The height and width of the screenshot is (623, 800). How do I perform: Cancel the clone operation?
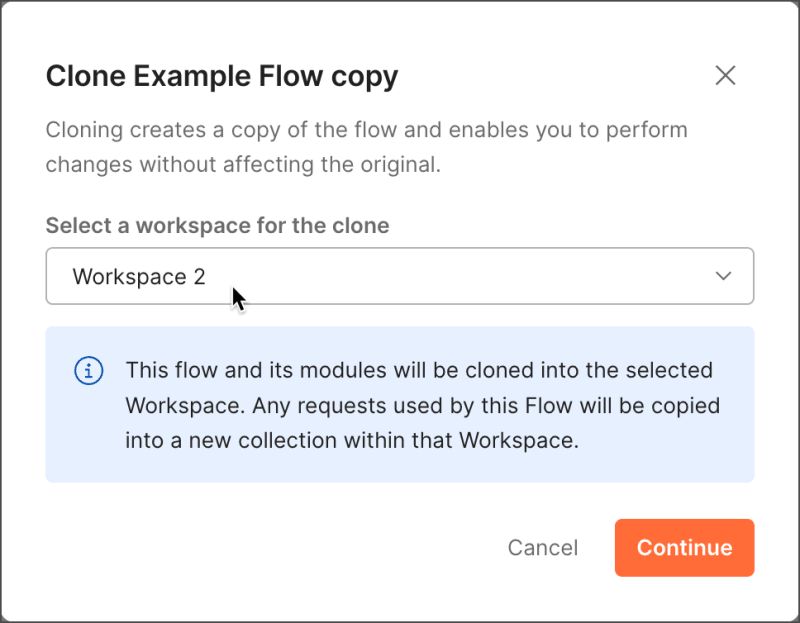coord(542,547)
